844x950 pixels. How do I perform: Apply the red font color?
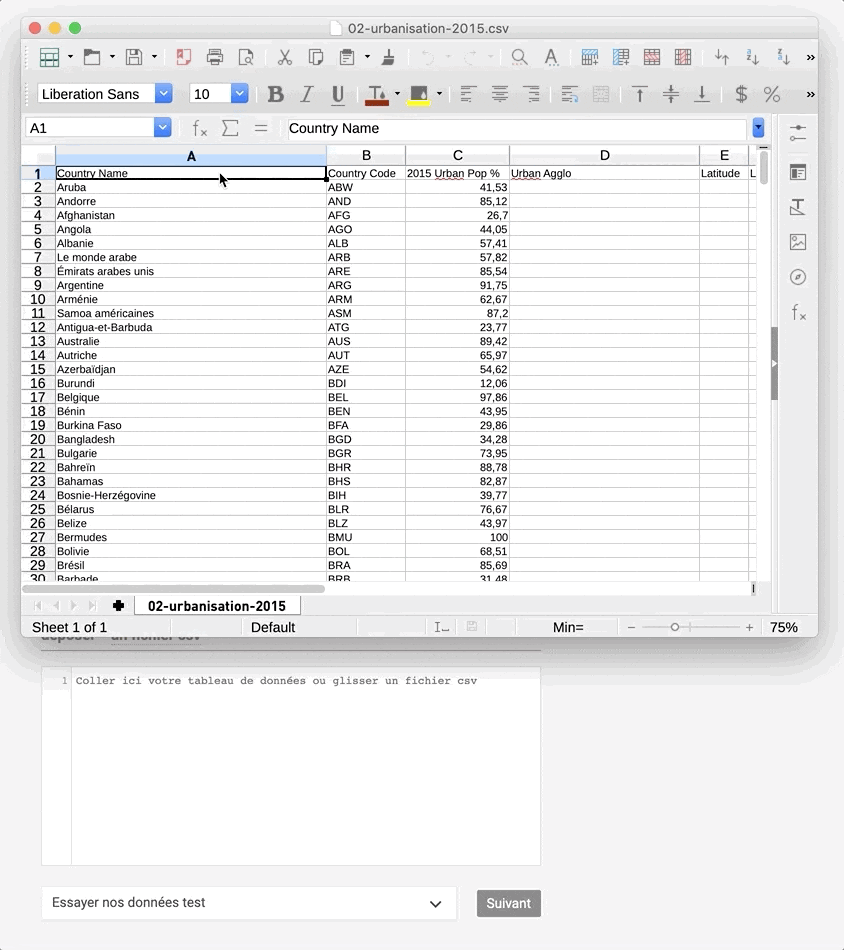coord(376,95)
